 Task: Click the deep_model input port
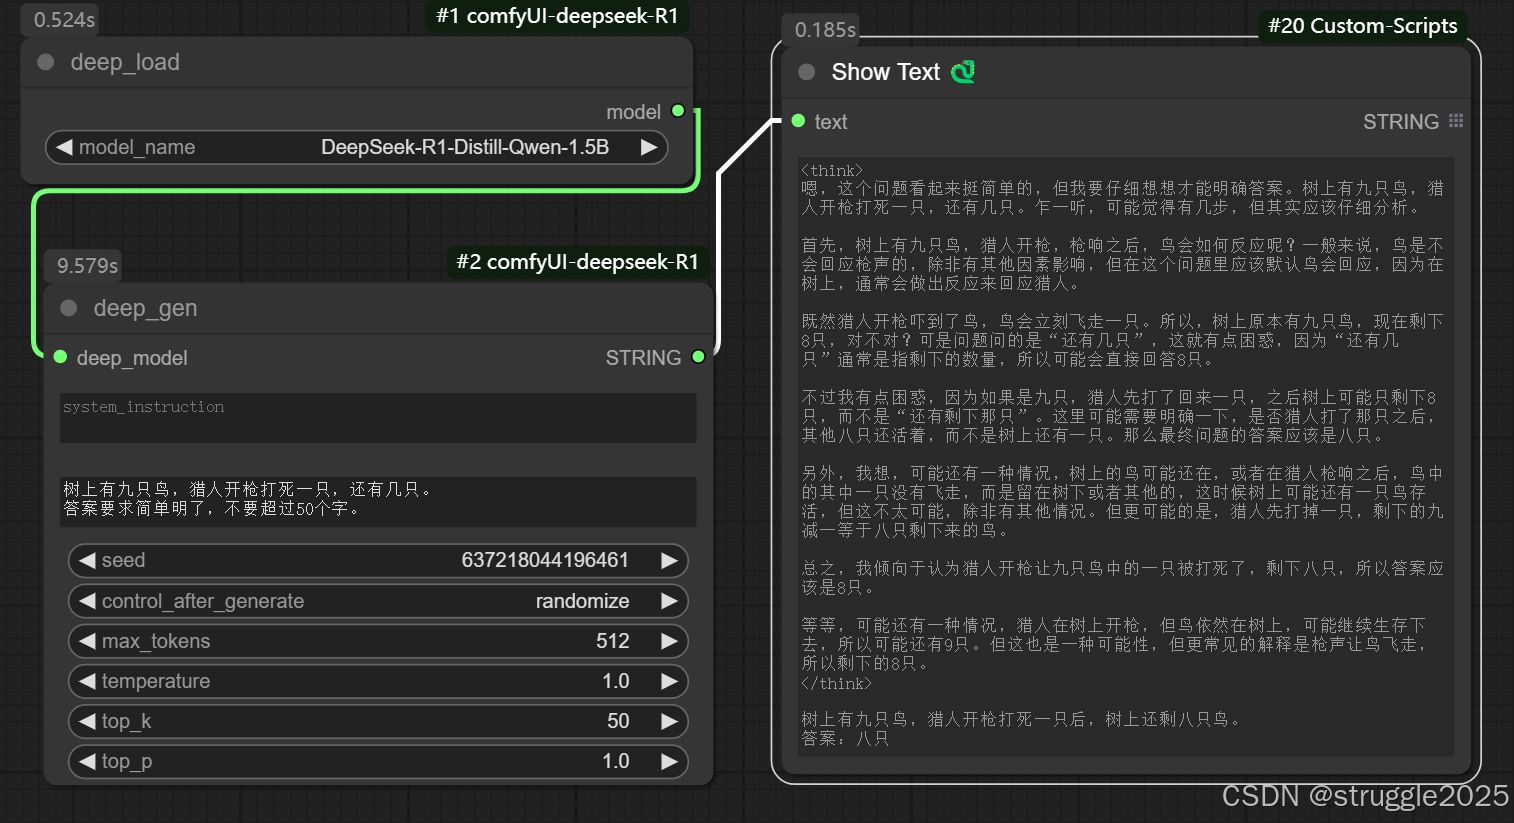tap(60, 357)
